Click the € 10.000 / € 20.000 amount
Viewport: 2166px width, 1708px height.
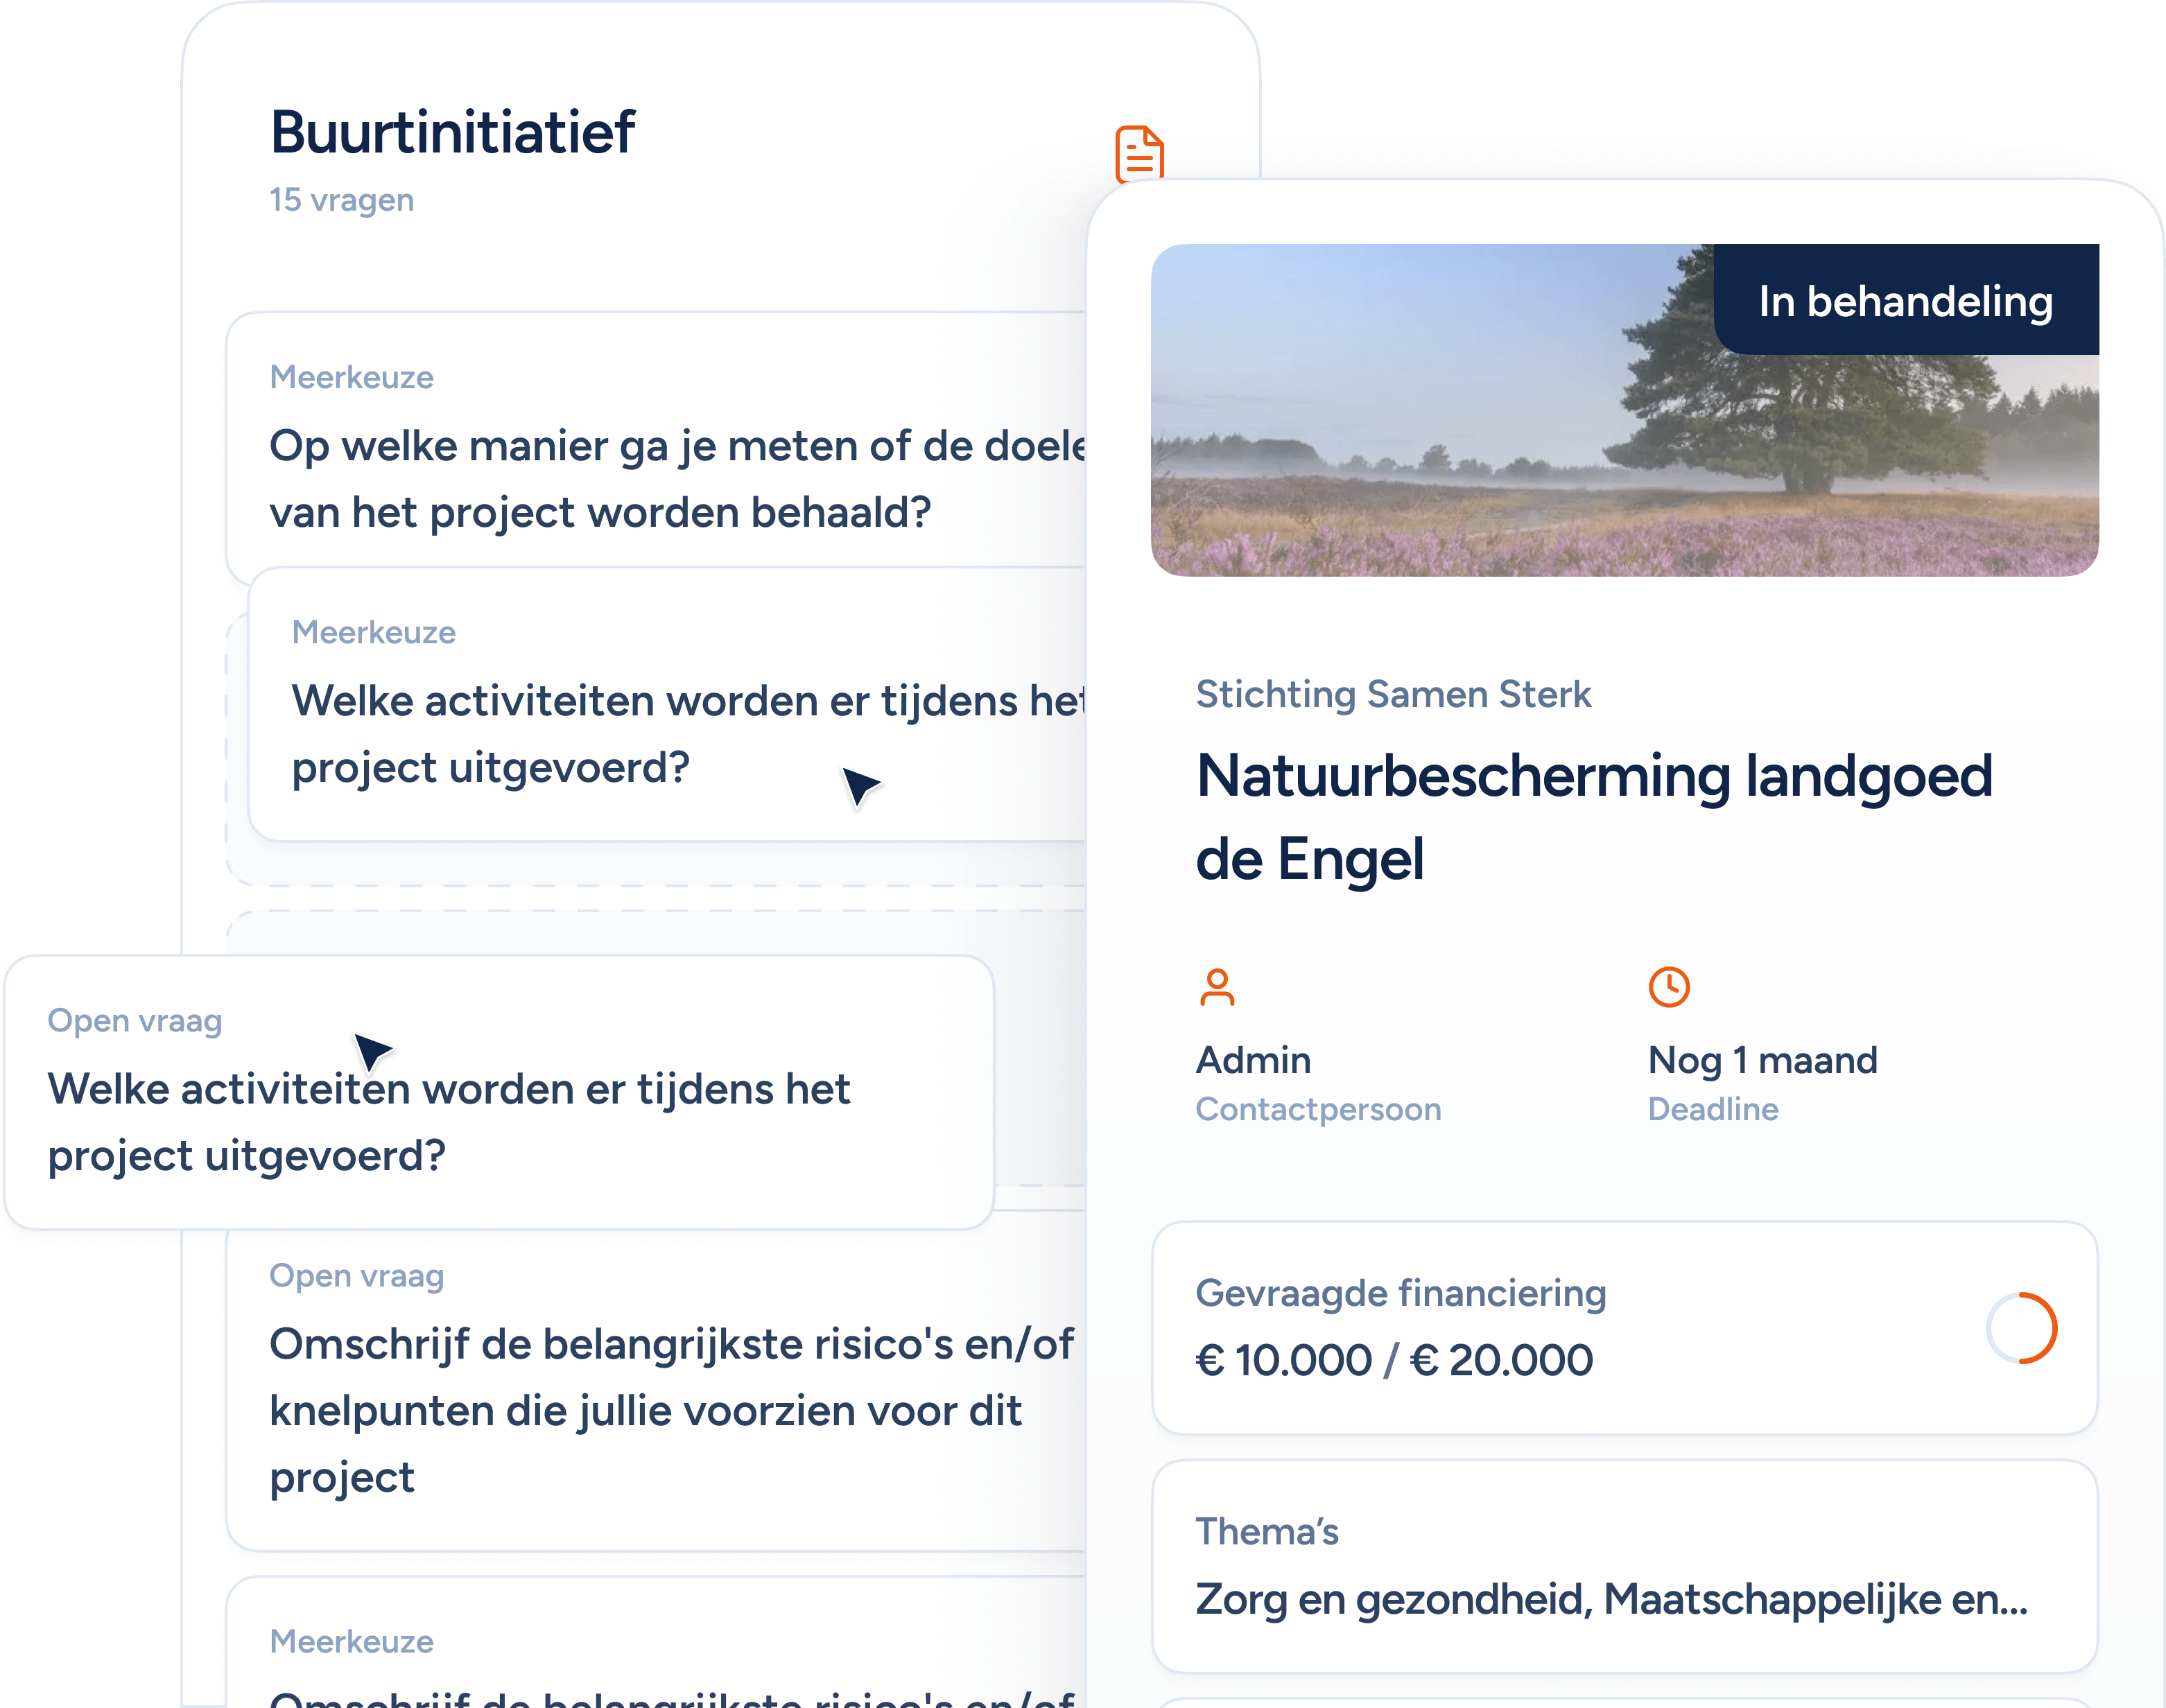click(x=1394, y=1360)
